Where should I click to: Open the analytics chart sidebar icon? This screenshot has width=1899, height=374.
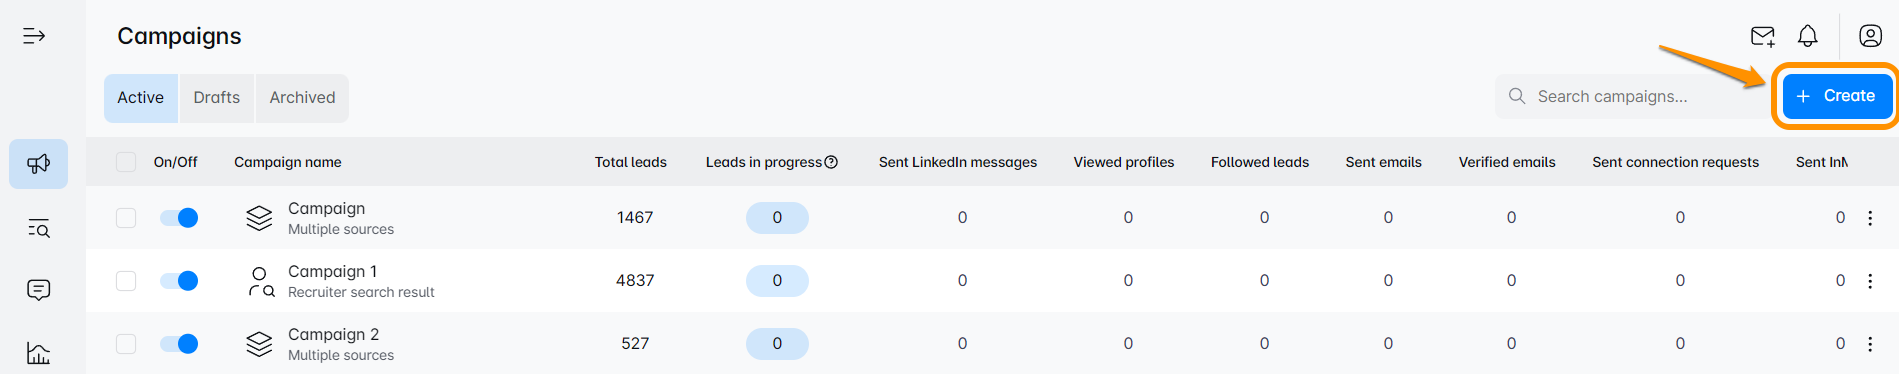coord(39,353)
